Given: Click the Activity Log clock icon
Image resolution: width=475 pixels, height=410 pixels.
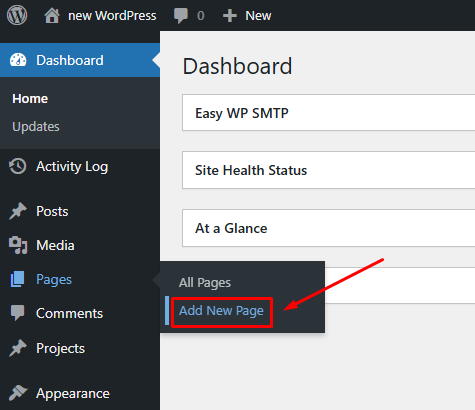Looking at the screenshot, I should [18, 166].
